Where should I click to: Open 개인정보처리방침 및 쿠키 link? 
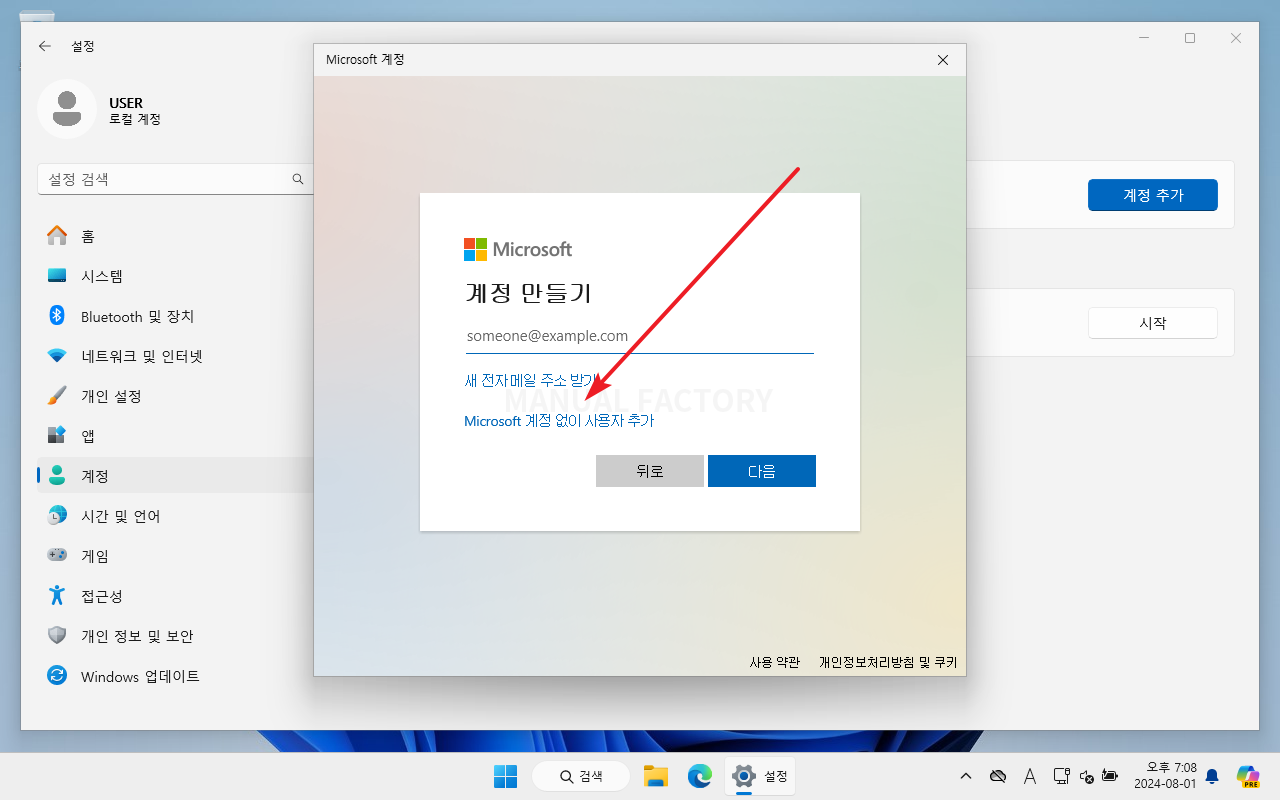pyautogui.click(x=888, y=662)
